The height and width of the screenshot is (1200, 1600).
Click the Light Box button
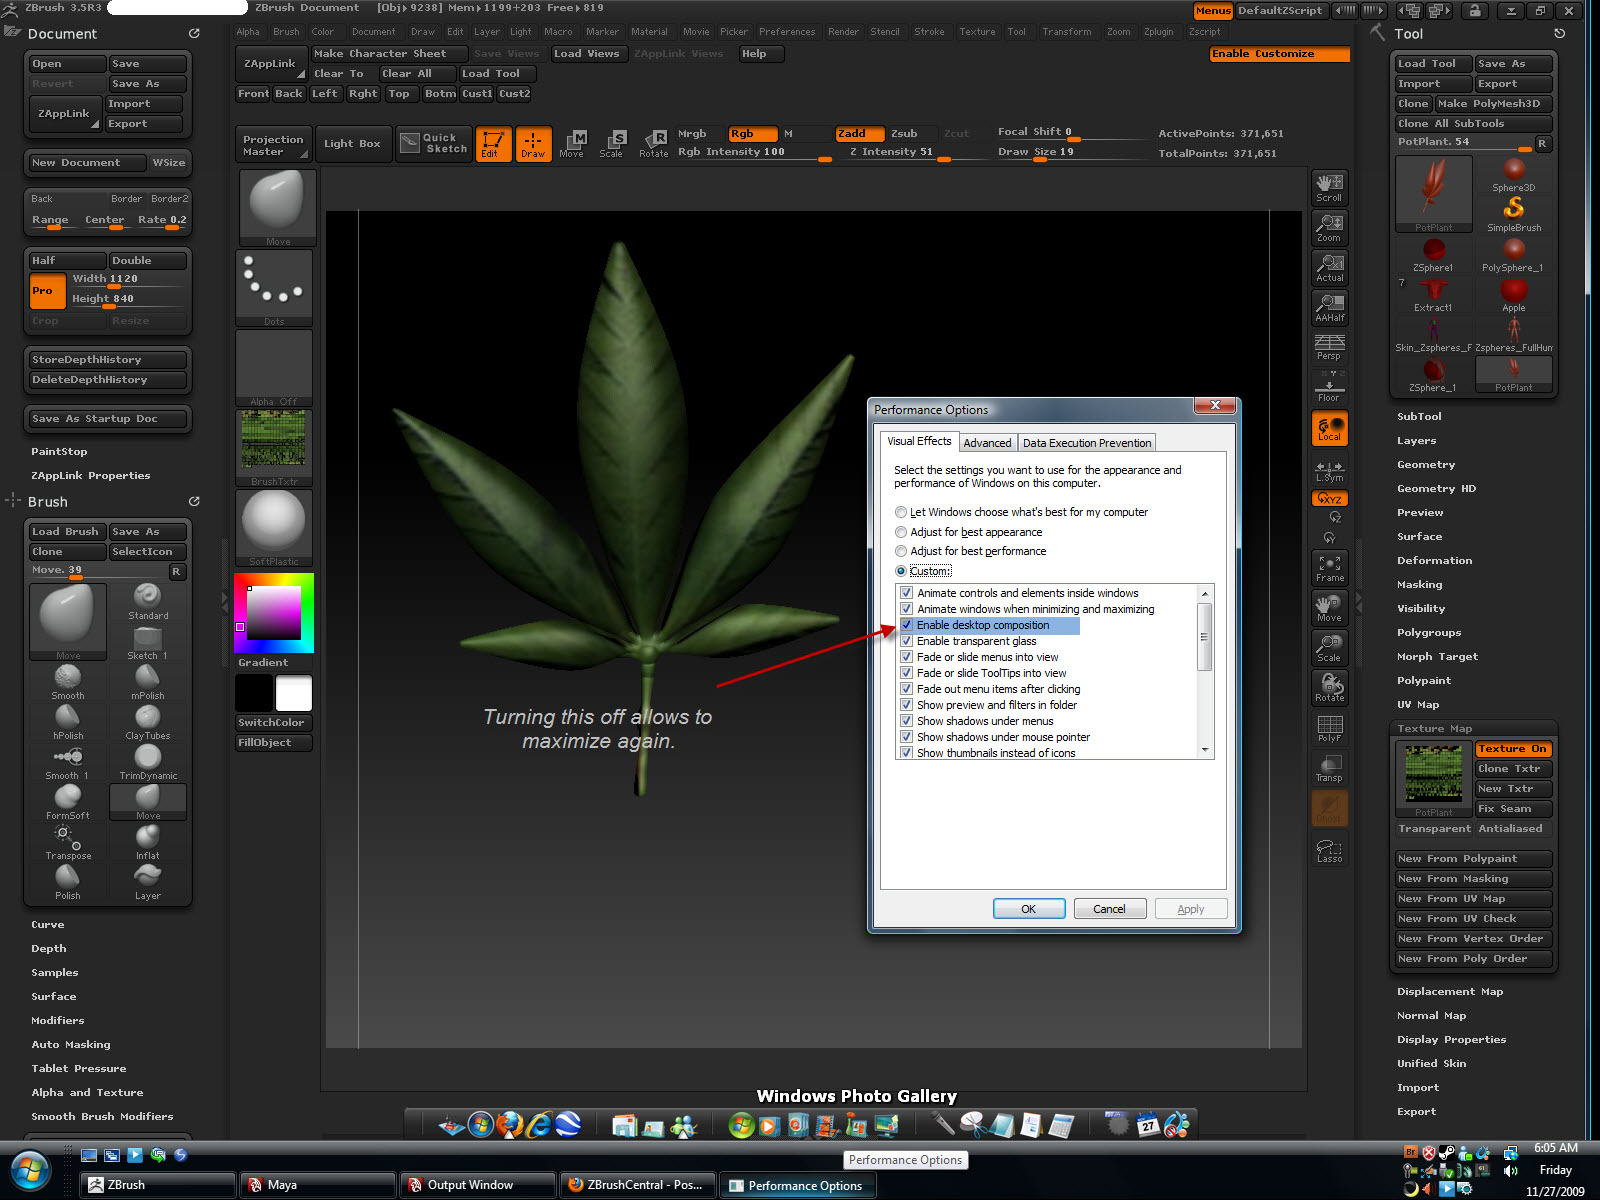pyautogui.click(x=352, y=143)
